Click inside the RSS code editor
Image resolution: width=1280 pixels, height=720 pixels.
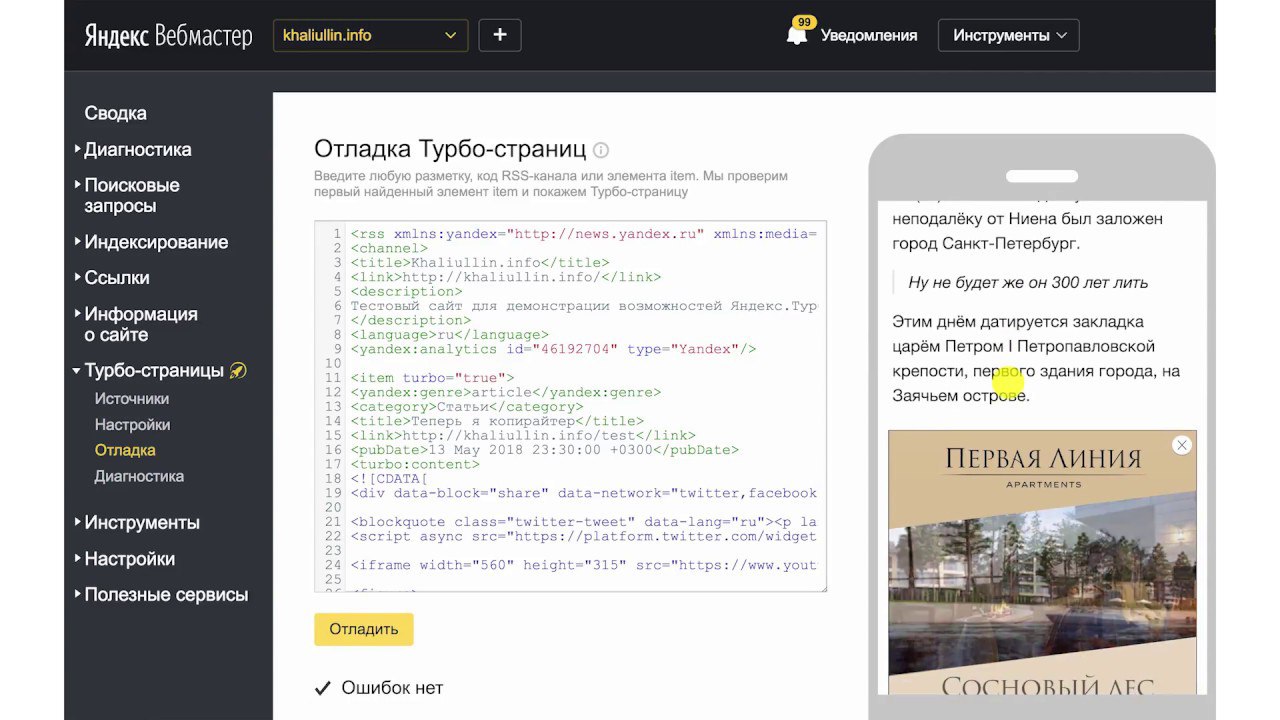(570, 406)
